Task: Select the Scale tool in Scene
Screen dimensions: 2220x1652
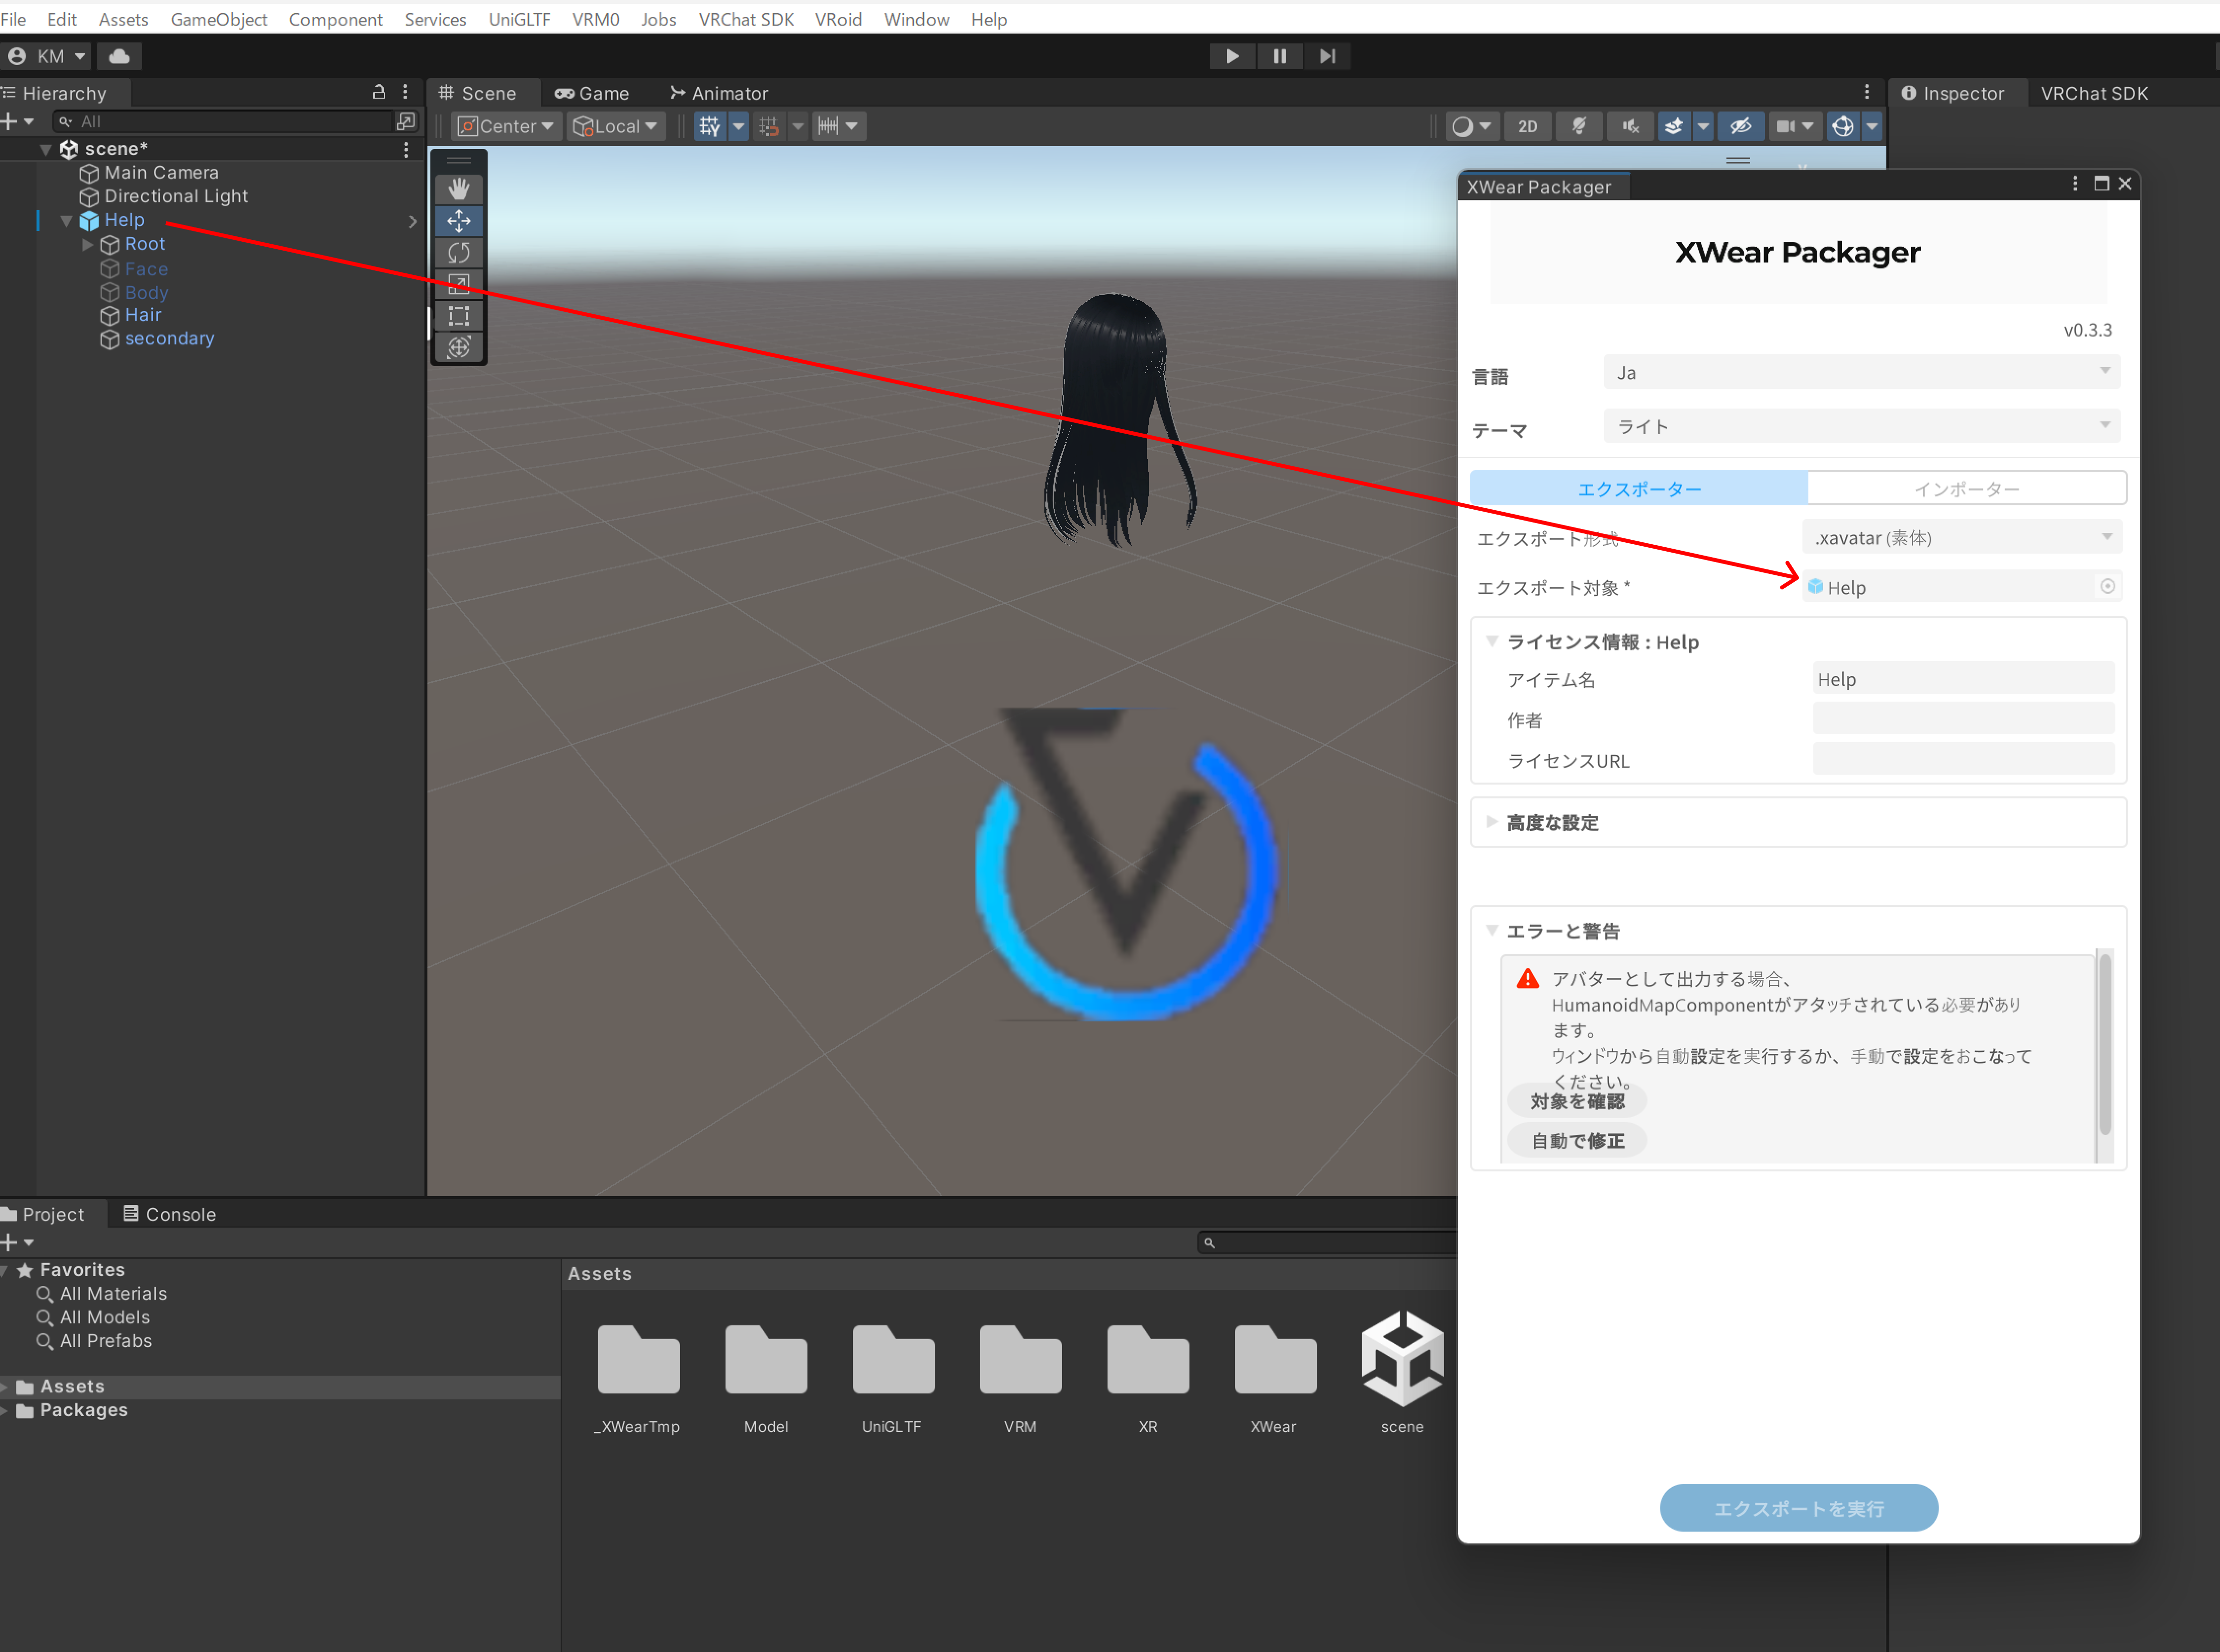Action: click(x=459, y=284)
